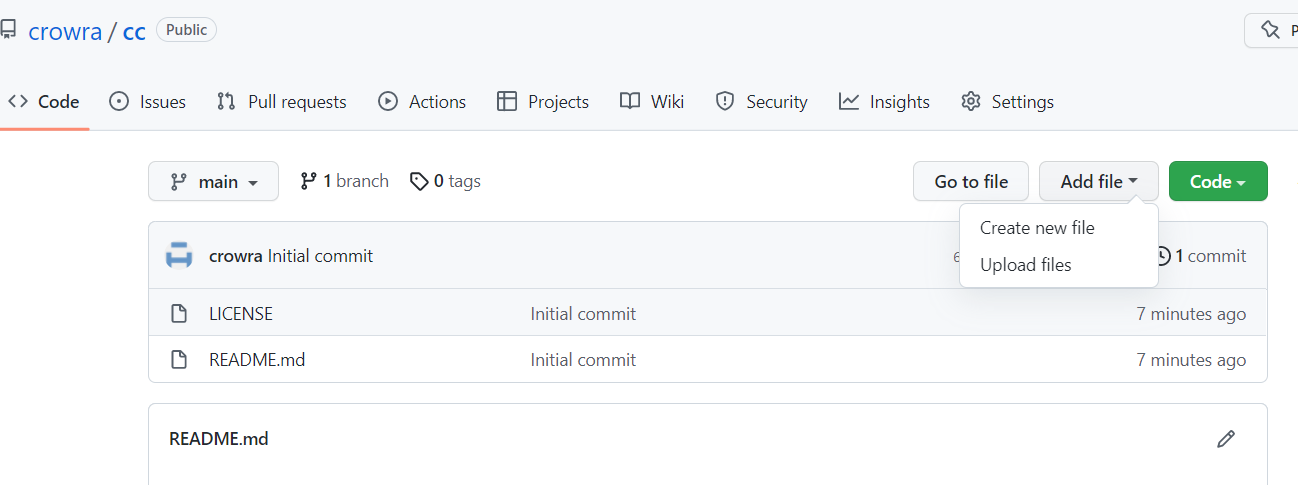
Task: Click the repository icon before crowra
Action: 8,30
